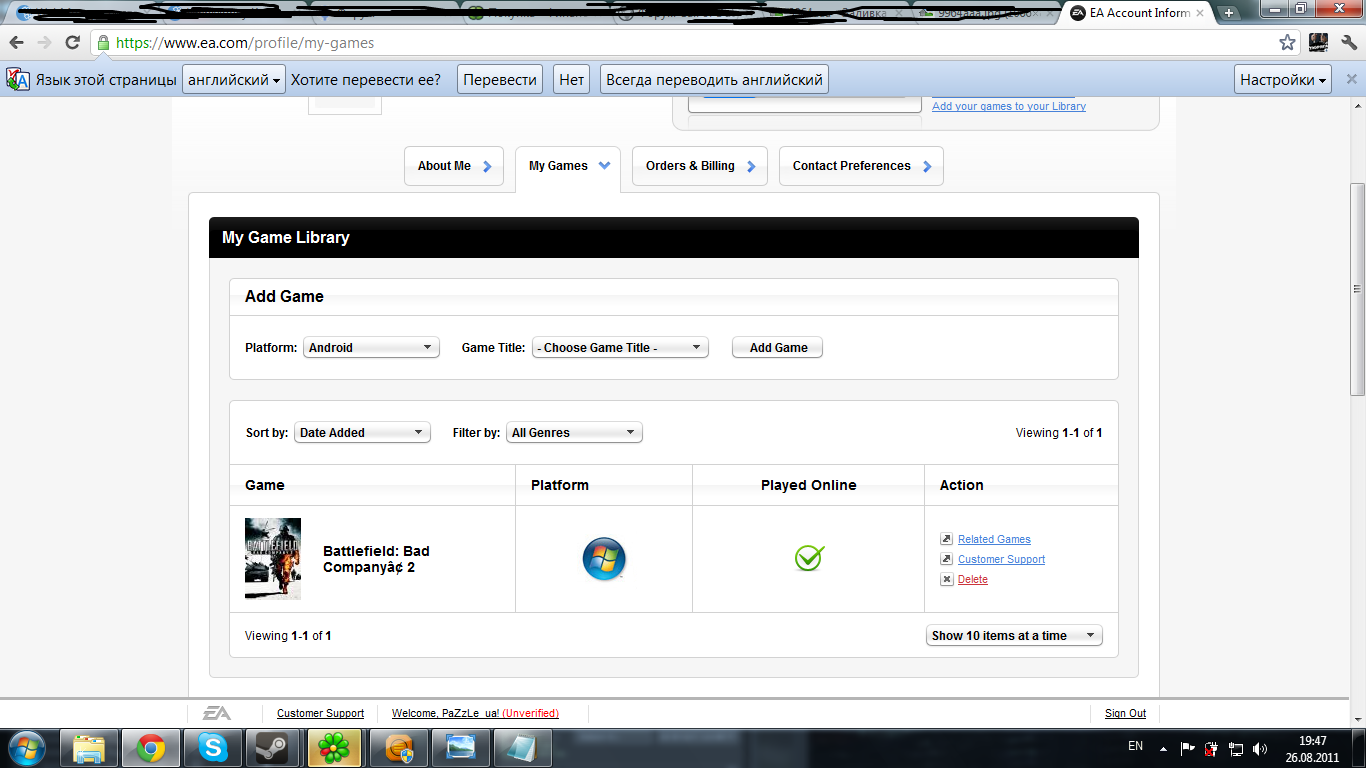Close the EA Account Inform browser tab
This screenshot has height=768, width=1366.
pos(1198,14)
